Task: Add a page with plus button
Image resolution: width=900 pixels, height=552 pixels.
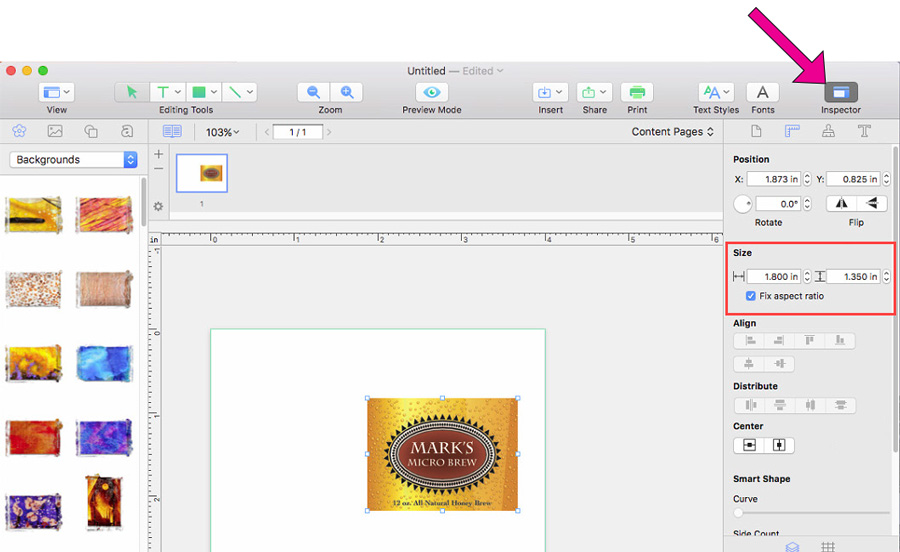Action: click(x=158, y=154)
